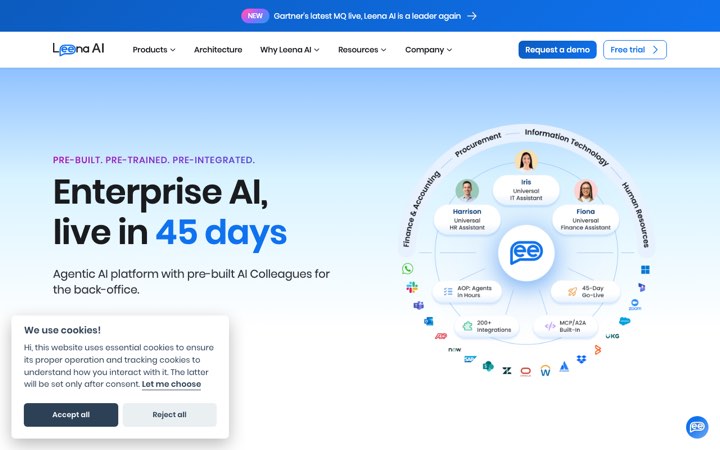Open the chat widget bubble
Image resolution: width=720 pixels, height=450 pixels.
(x=697, y=427)
